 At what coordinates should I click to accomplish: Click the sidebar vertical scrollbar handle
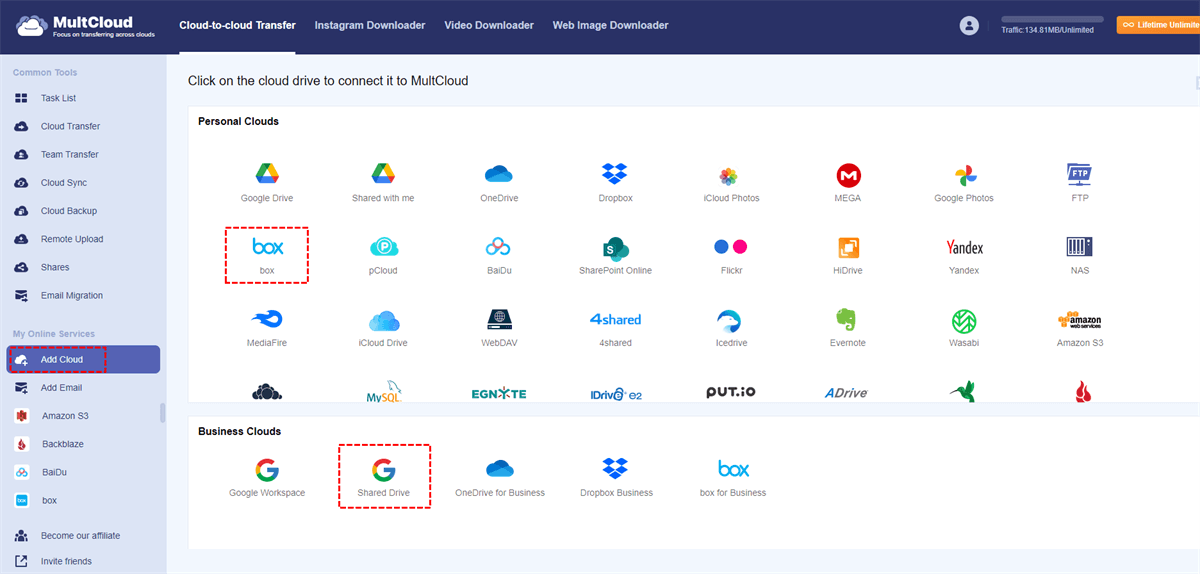[x=163, y=413]
